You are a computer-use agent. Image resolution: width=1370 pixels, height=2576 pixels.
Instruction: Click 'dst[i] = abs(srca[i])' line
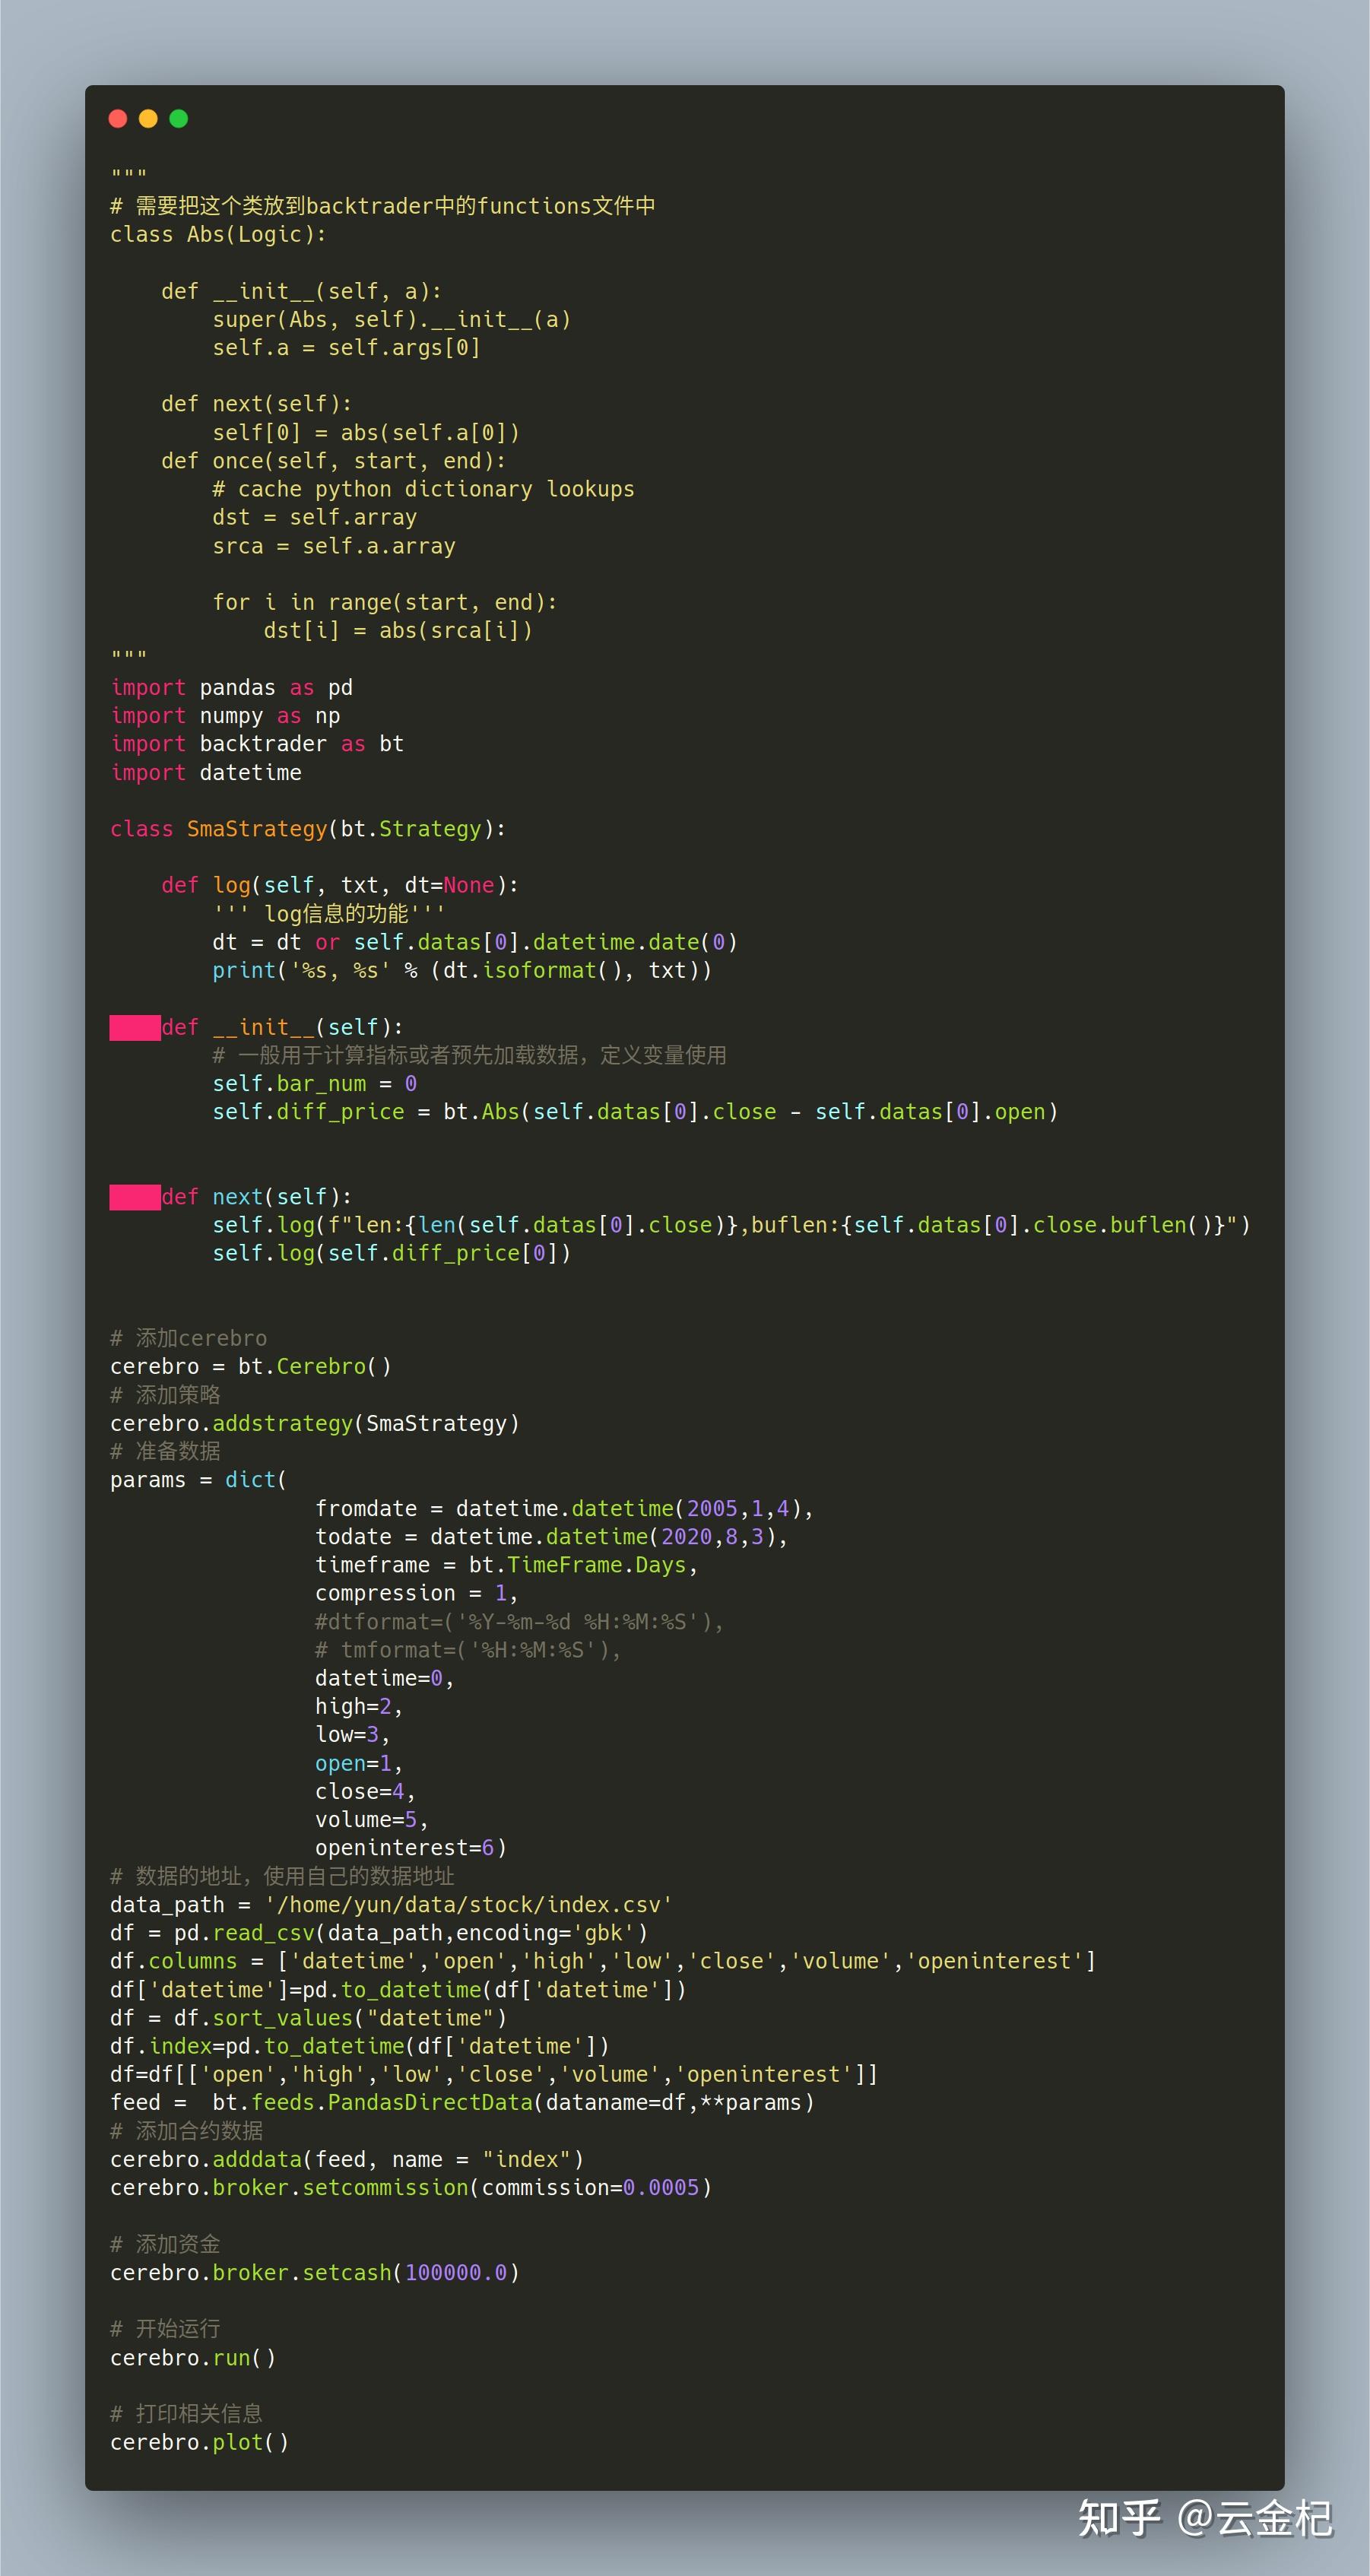click(x=399, y=630)
